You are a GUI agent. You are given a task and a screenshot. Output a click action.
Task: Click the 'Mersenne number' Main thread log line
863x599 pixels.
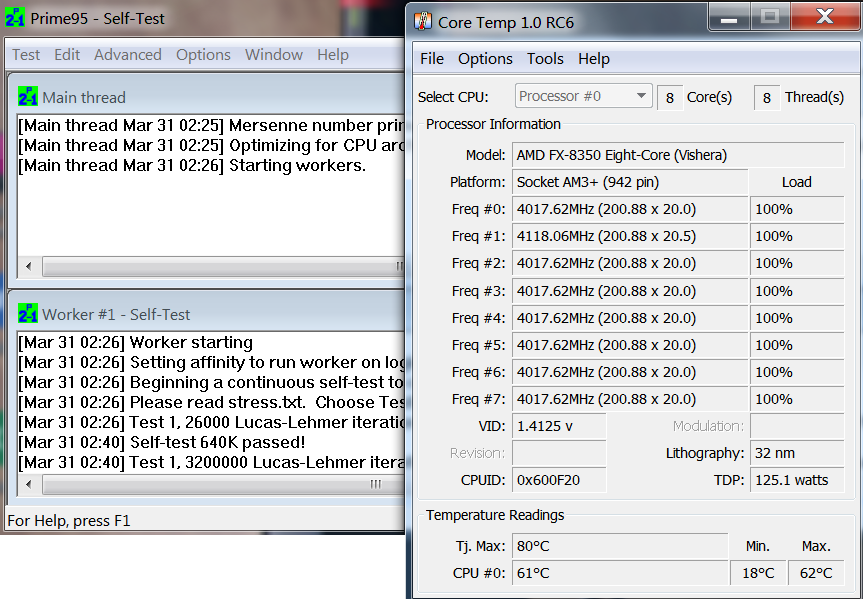tap(211, 126)
